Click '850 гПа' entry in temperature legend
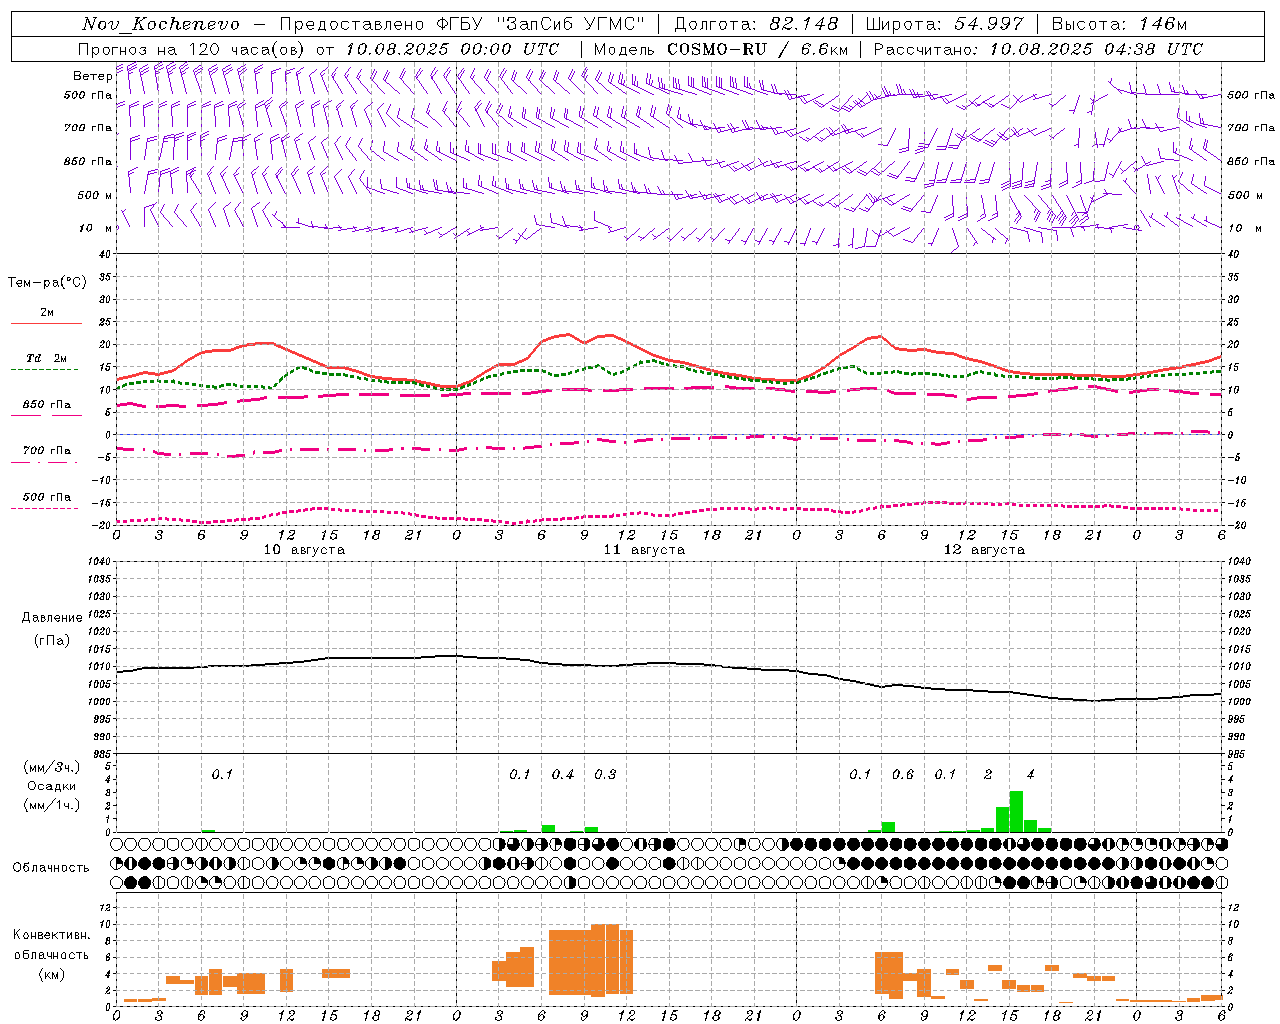Image resolution: width=1280 pixels, height=1024 pixels. click(47, 405)
